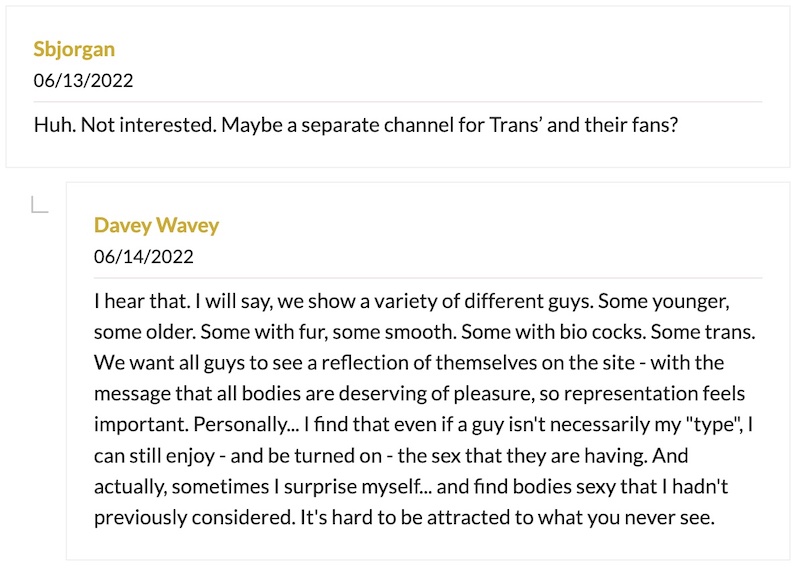
Task: Click the line beginning "some older. Some with fur"
Action: [x=424, y=332]
